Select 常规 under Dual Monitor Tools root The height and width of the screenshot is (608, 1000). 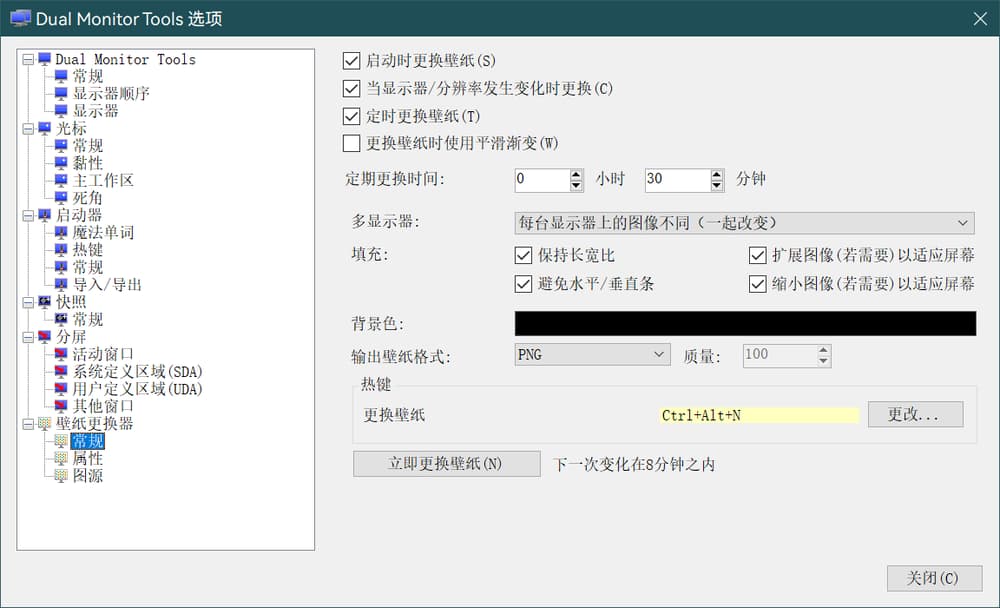pyautogui.click(x=87, y=77)
